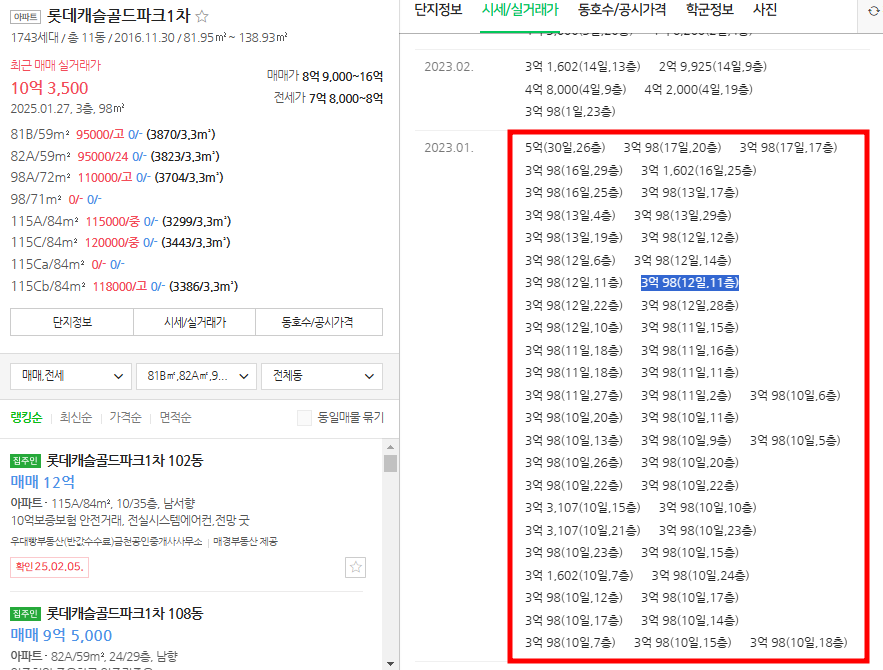This screenshot has height=670, width=883.
Task: Select the 98/71m² area row
Action: (x=56, y=199)
